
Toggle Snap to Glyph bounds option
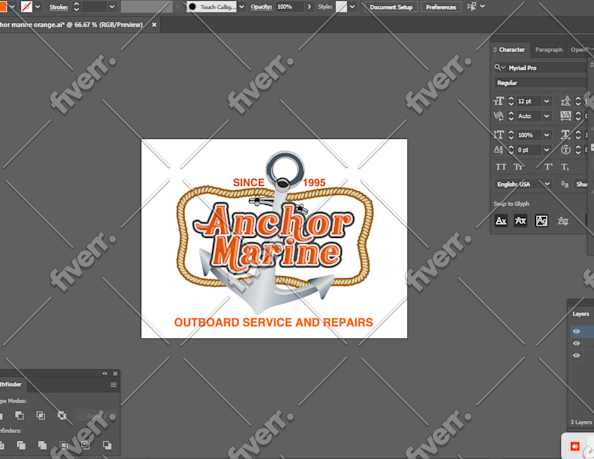tap(541, 220)
